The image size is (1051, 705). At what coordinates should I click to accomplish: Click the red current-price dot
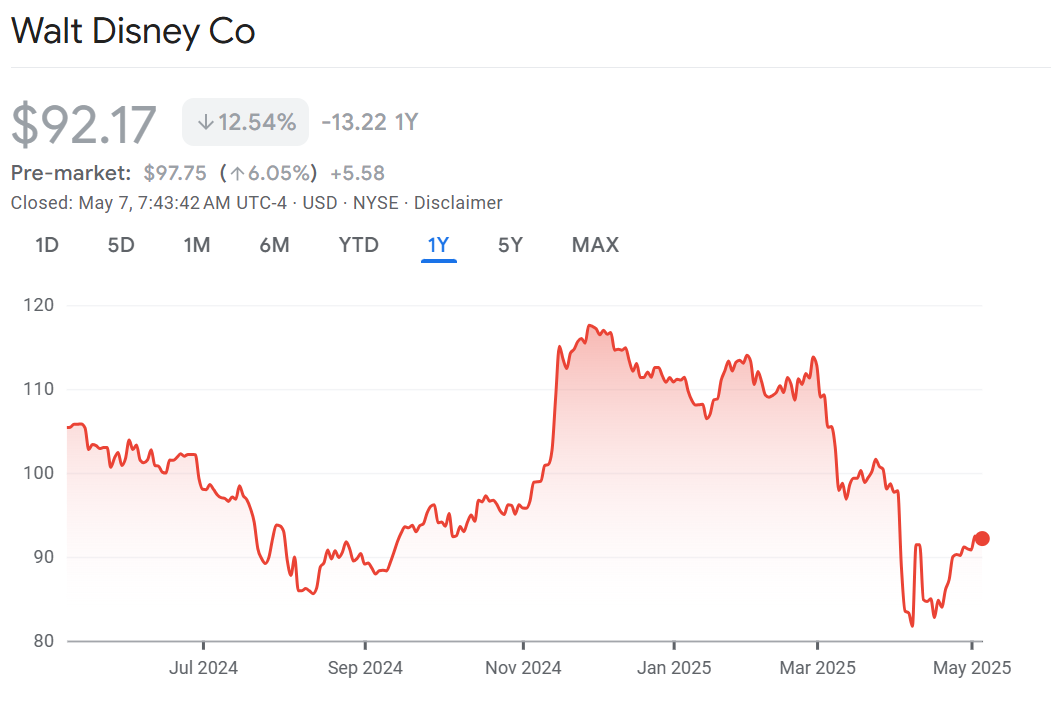982,539
